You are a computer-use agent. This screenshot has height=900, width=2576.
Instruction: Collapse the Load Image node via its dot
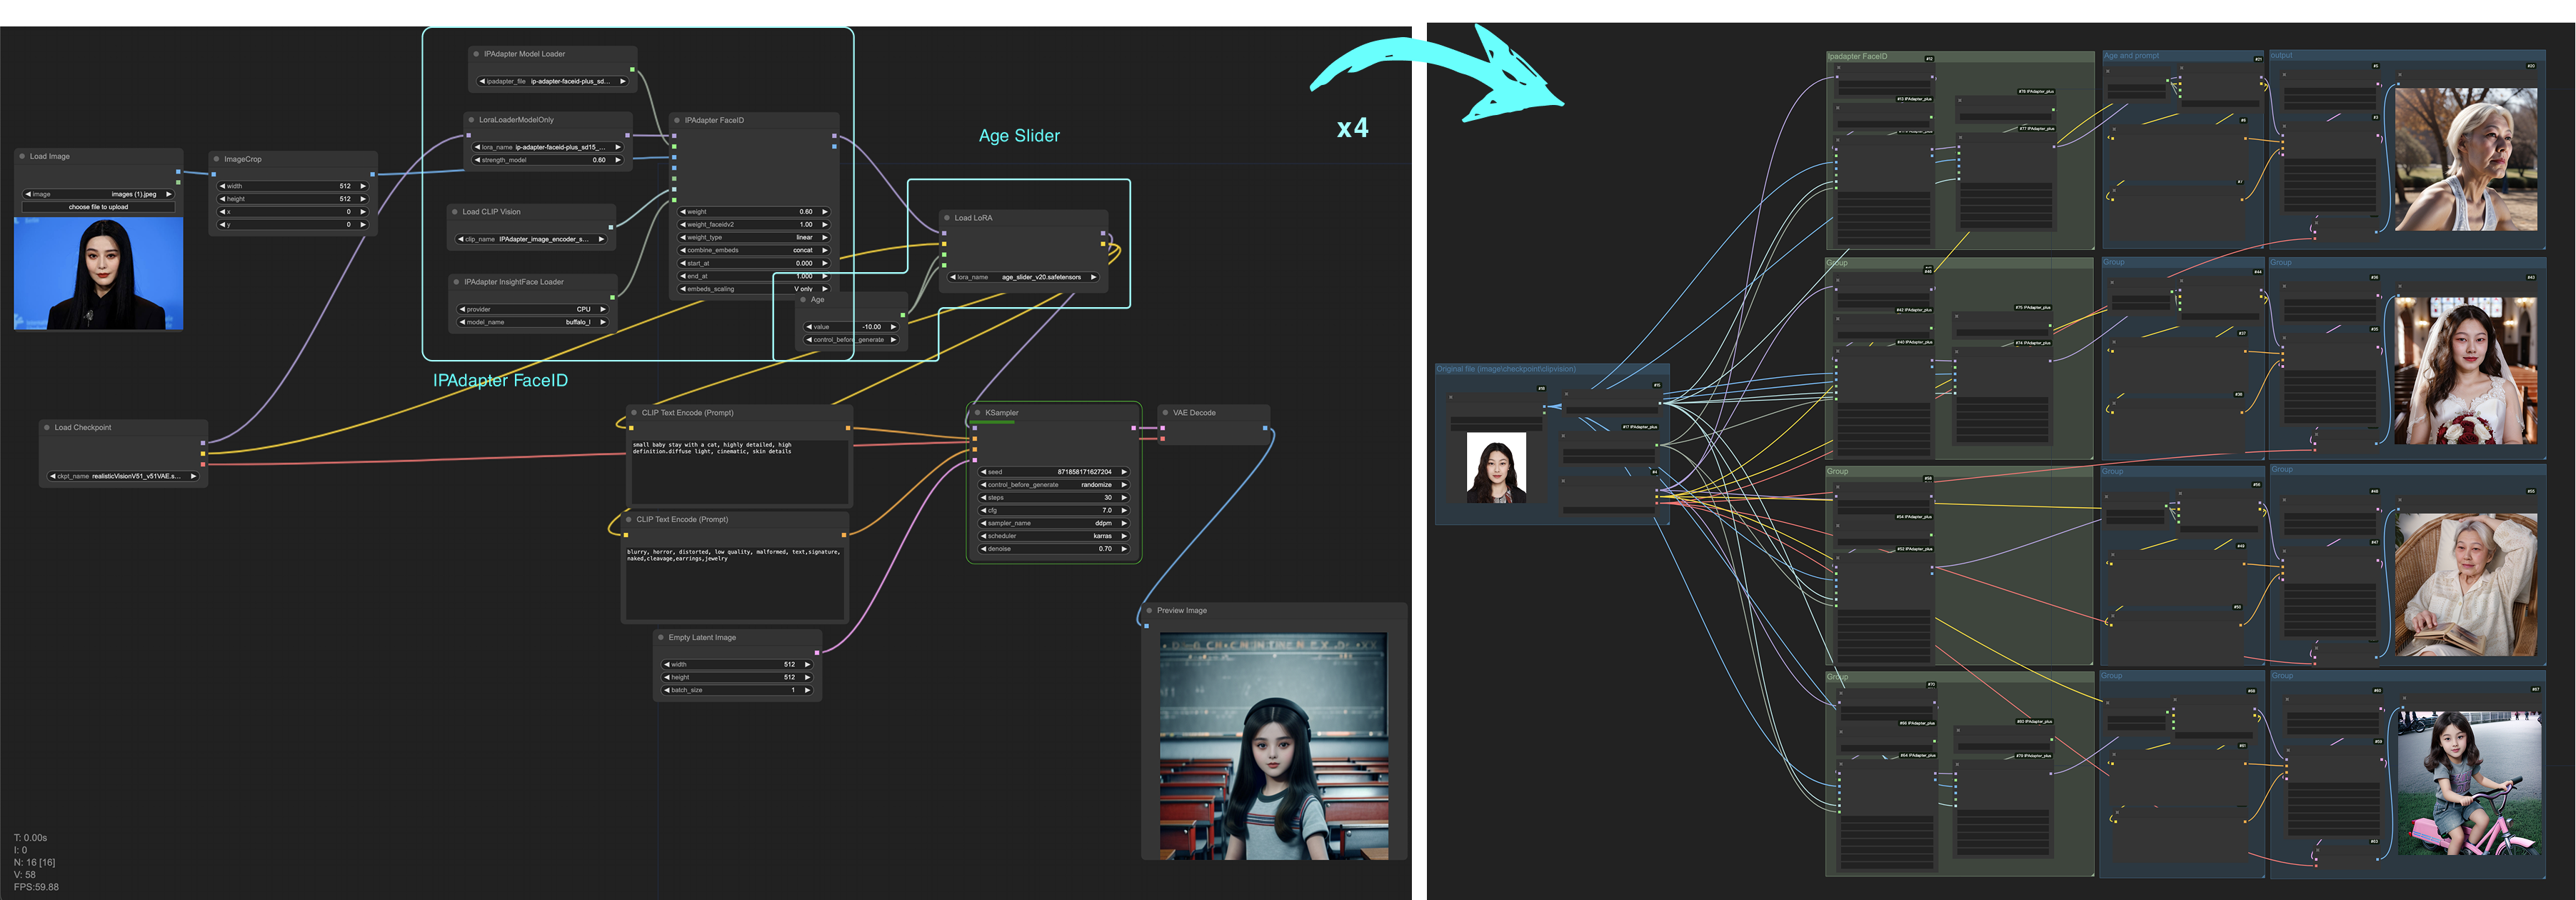point(22,157)
